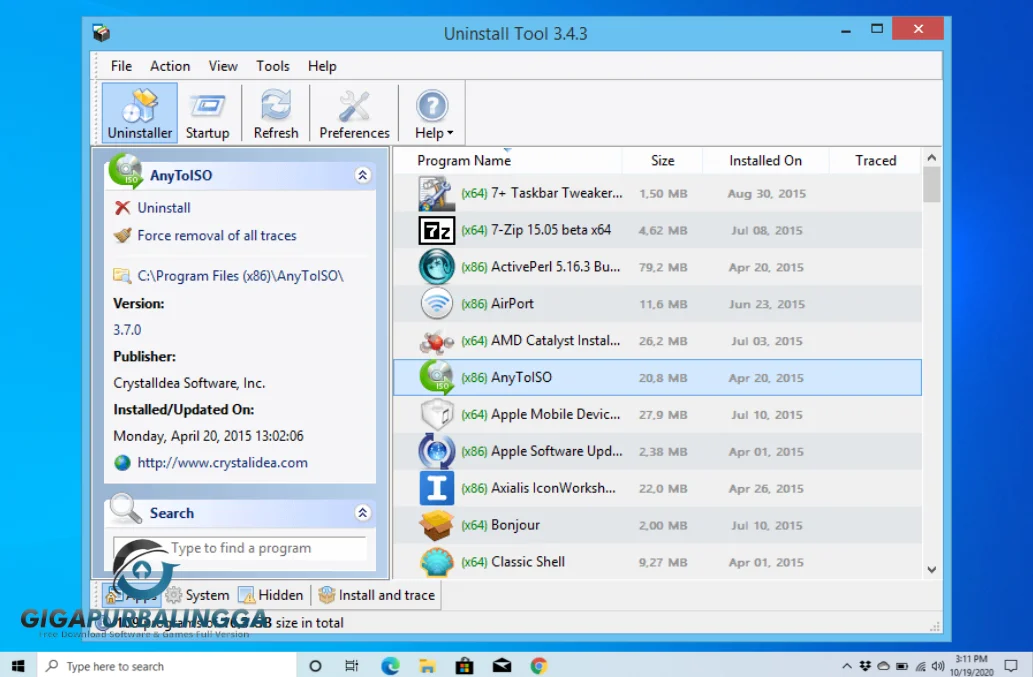
Task: Select the 'AirPort' program name
Action: (512, 304)
